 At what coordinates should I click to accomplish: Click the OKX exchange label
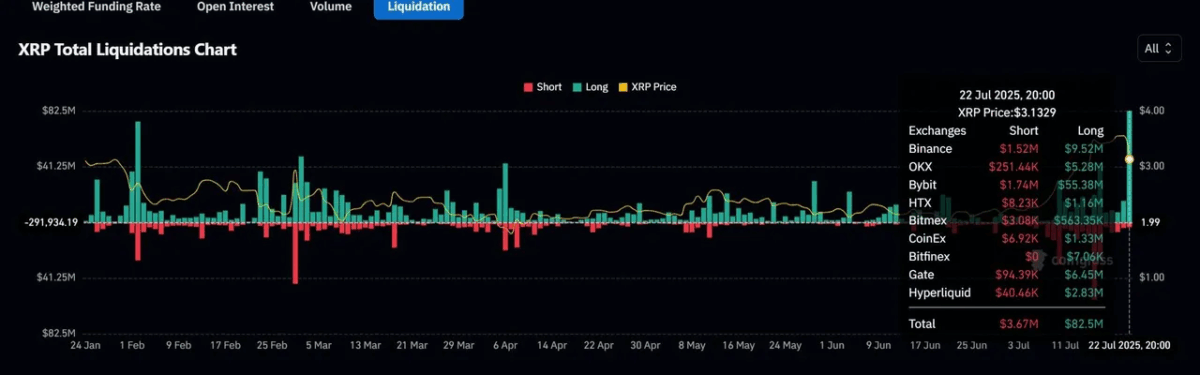point(920,167)
